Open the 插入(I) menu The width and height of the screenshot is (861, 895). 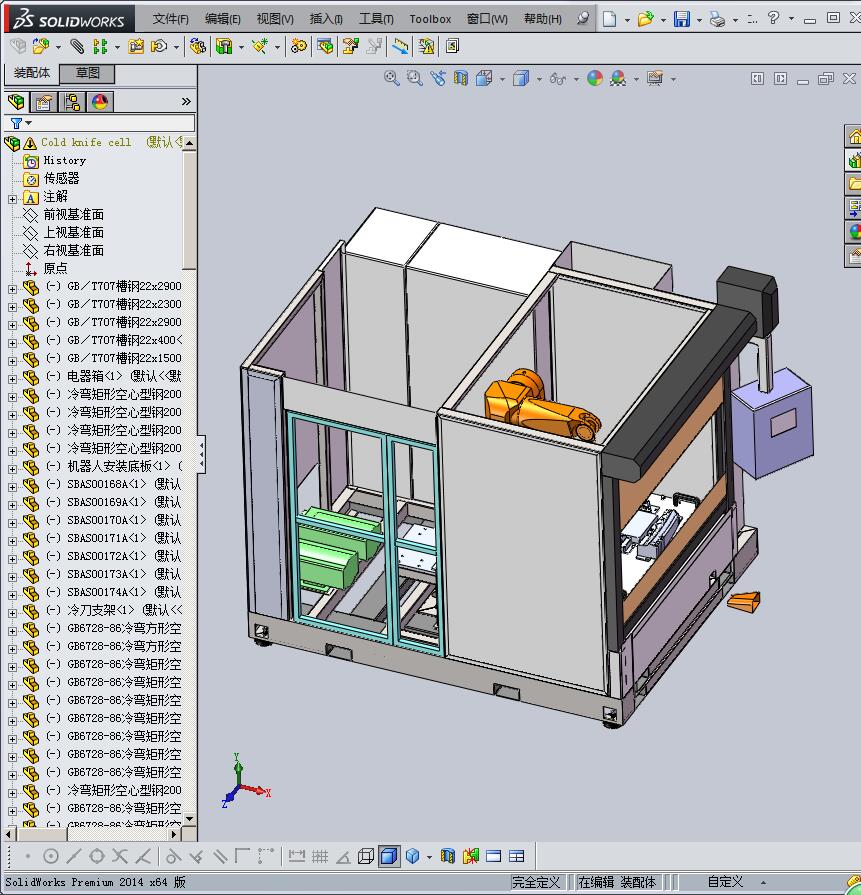tap(326, 19)
